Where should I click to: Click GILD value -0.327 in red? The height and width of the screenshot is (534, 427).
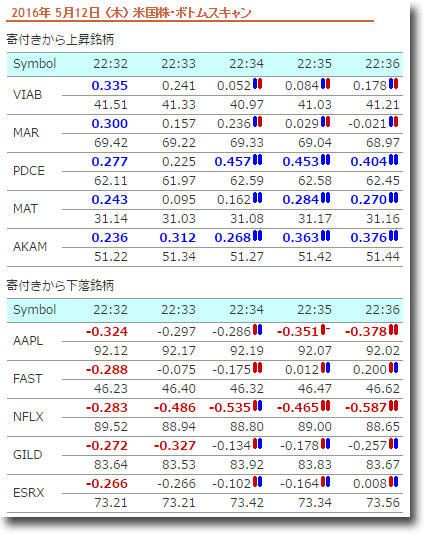tap(175, 445)
